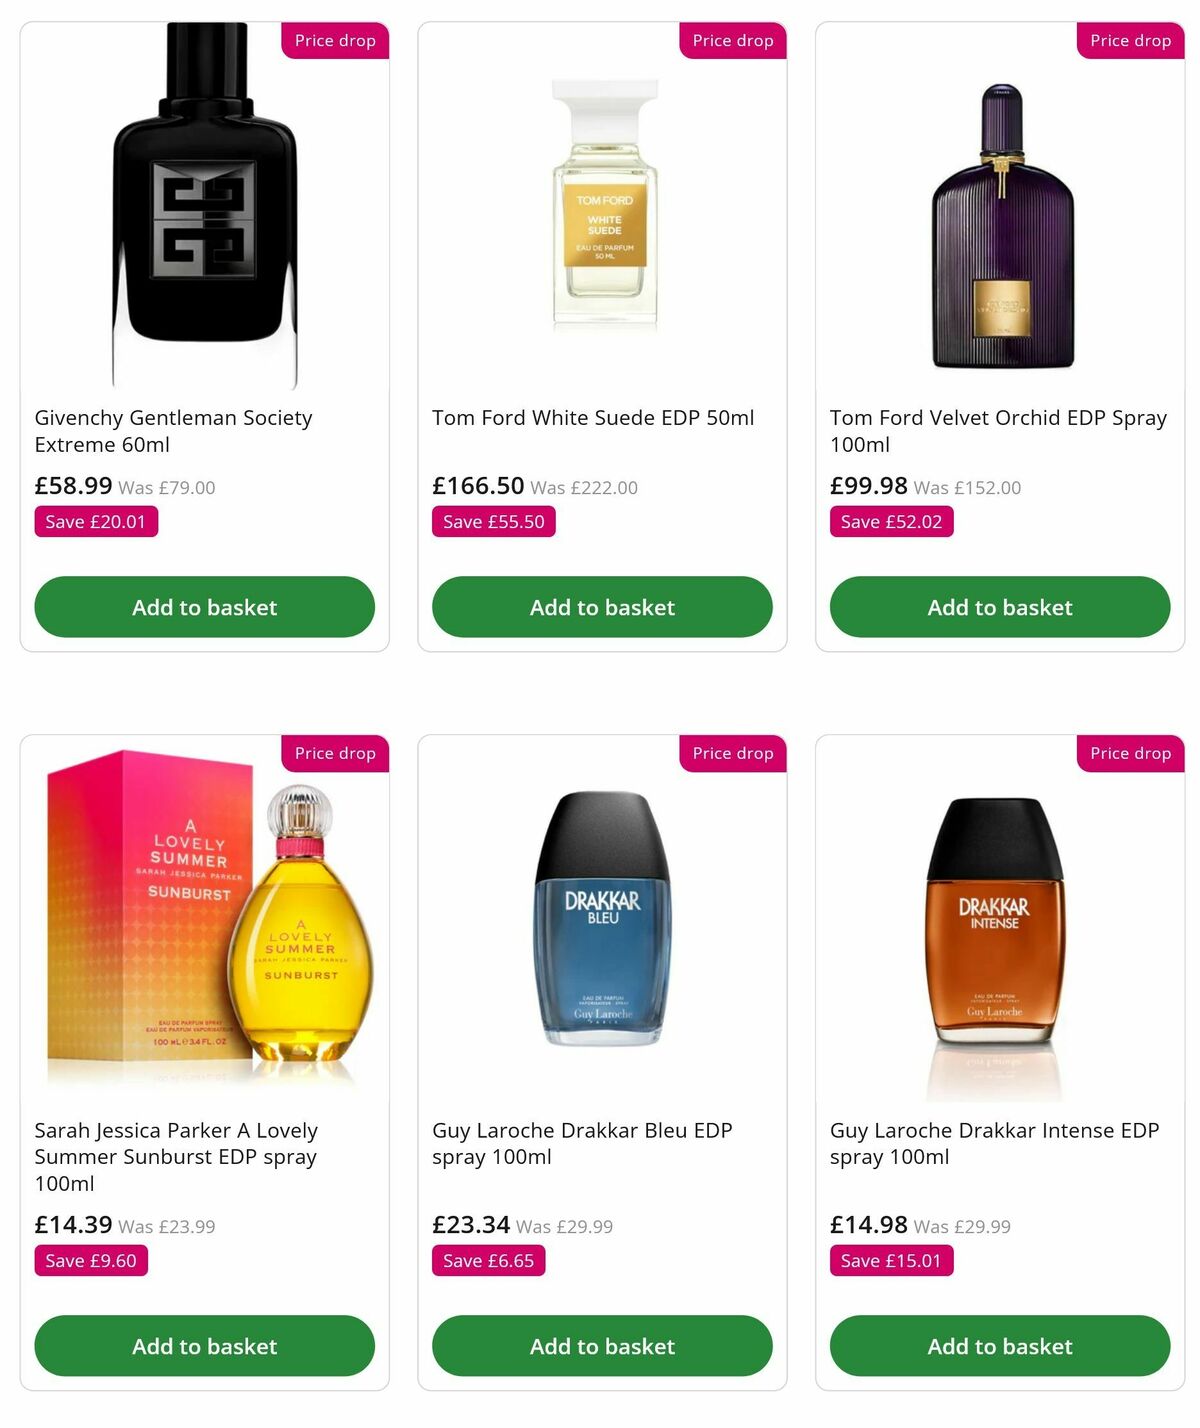Open the Givenchy Gentleman Society Extreme product page
The height and width of the screenshot is (1428, 1200).
click(173, 431)
